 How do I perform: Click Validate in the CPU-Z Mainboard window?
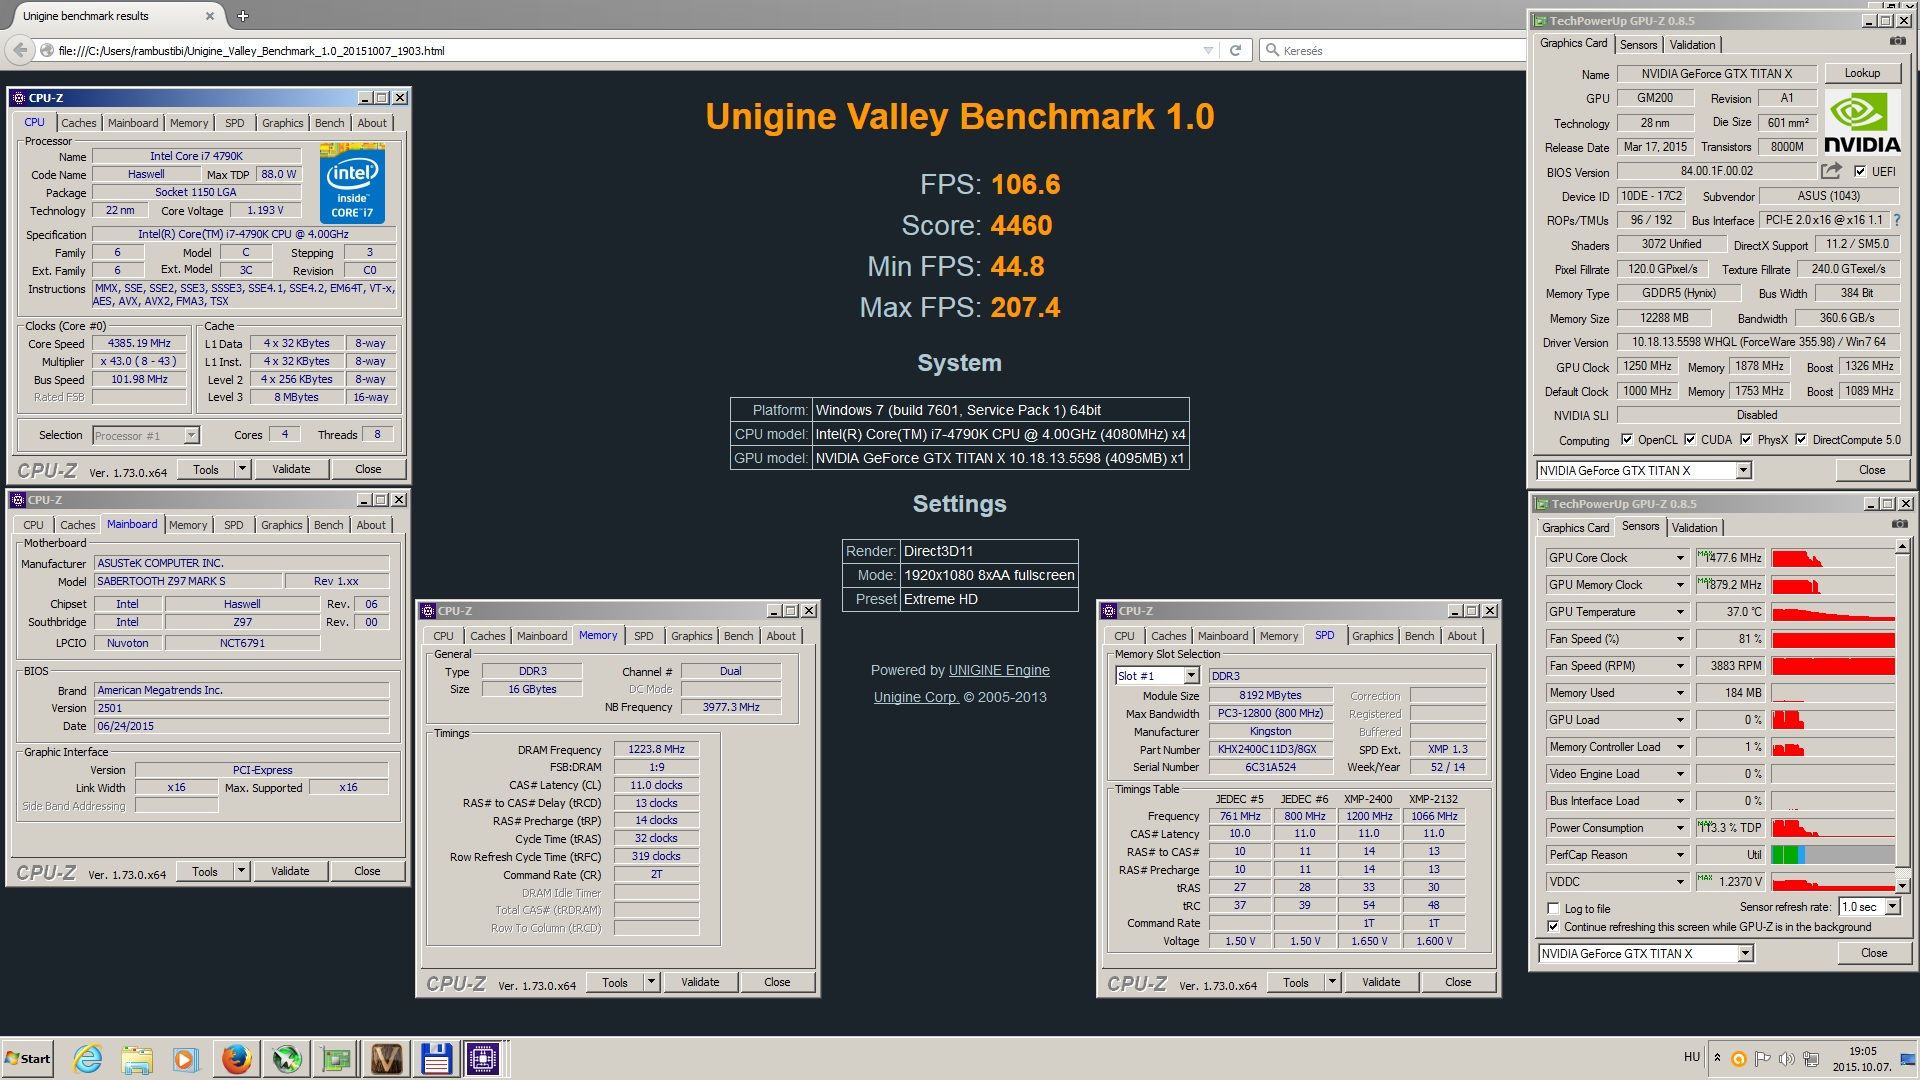point(290,871)
